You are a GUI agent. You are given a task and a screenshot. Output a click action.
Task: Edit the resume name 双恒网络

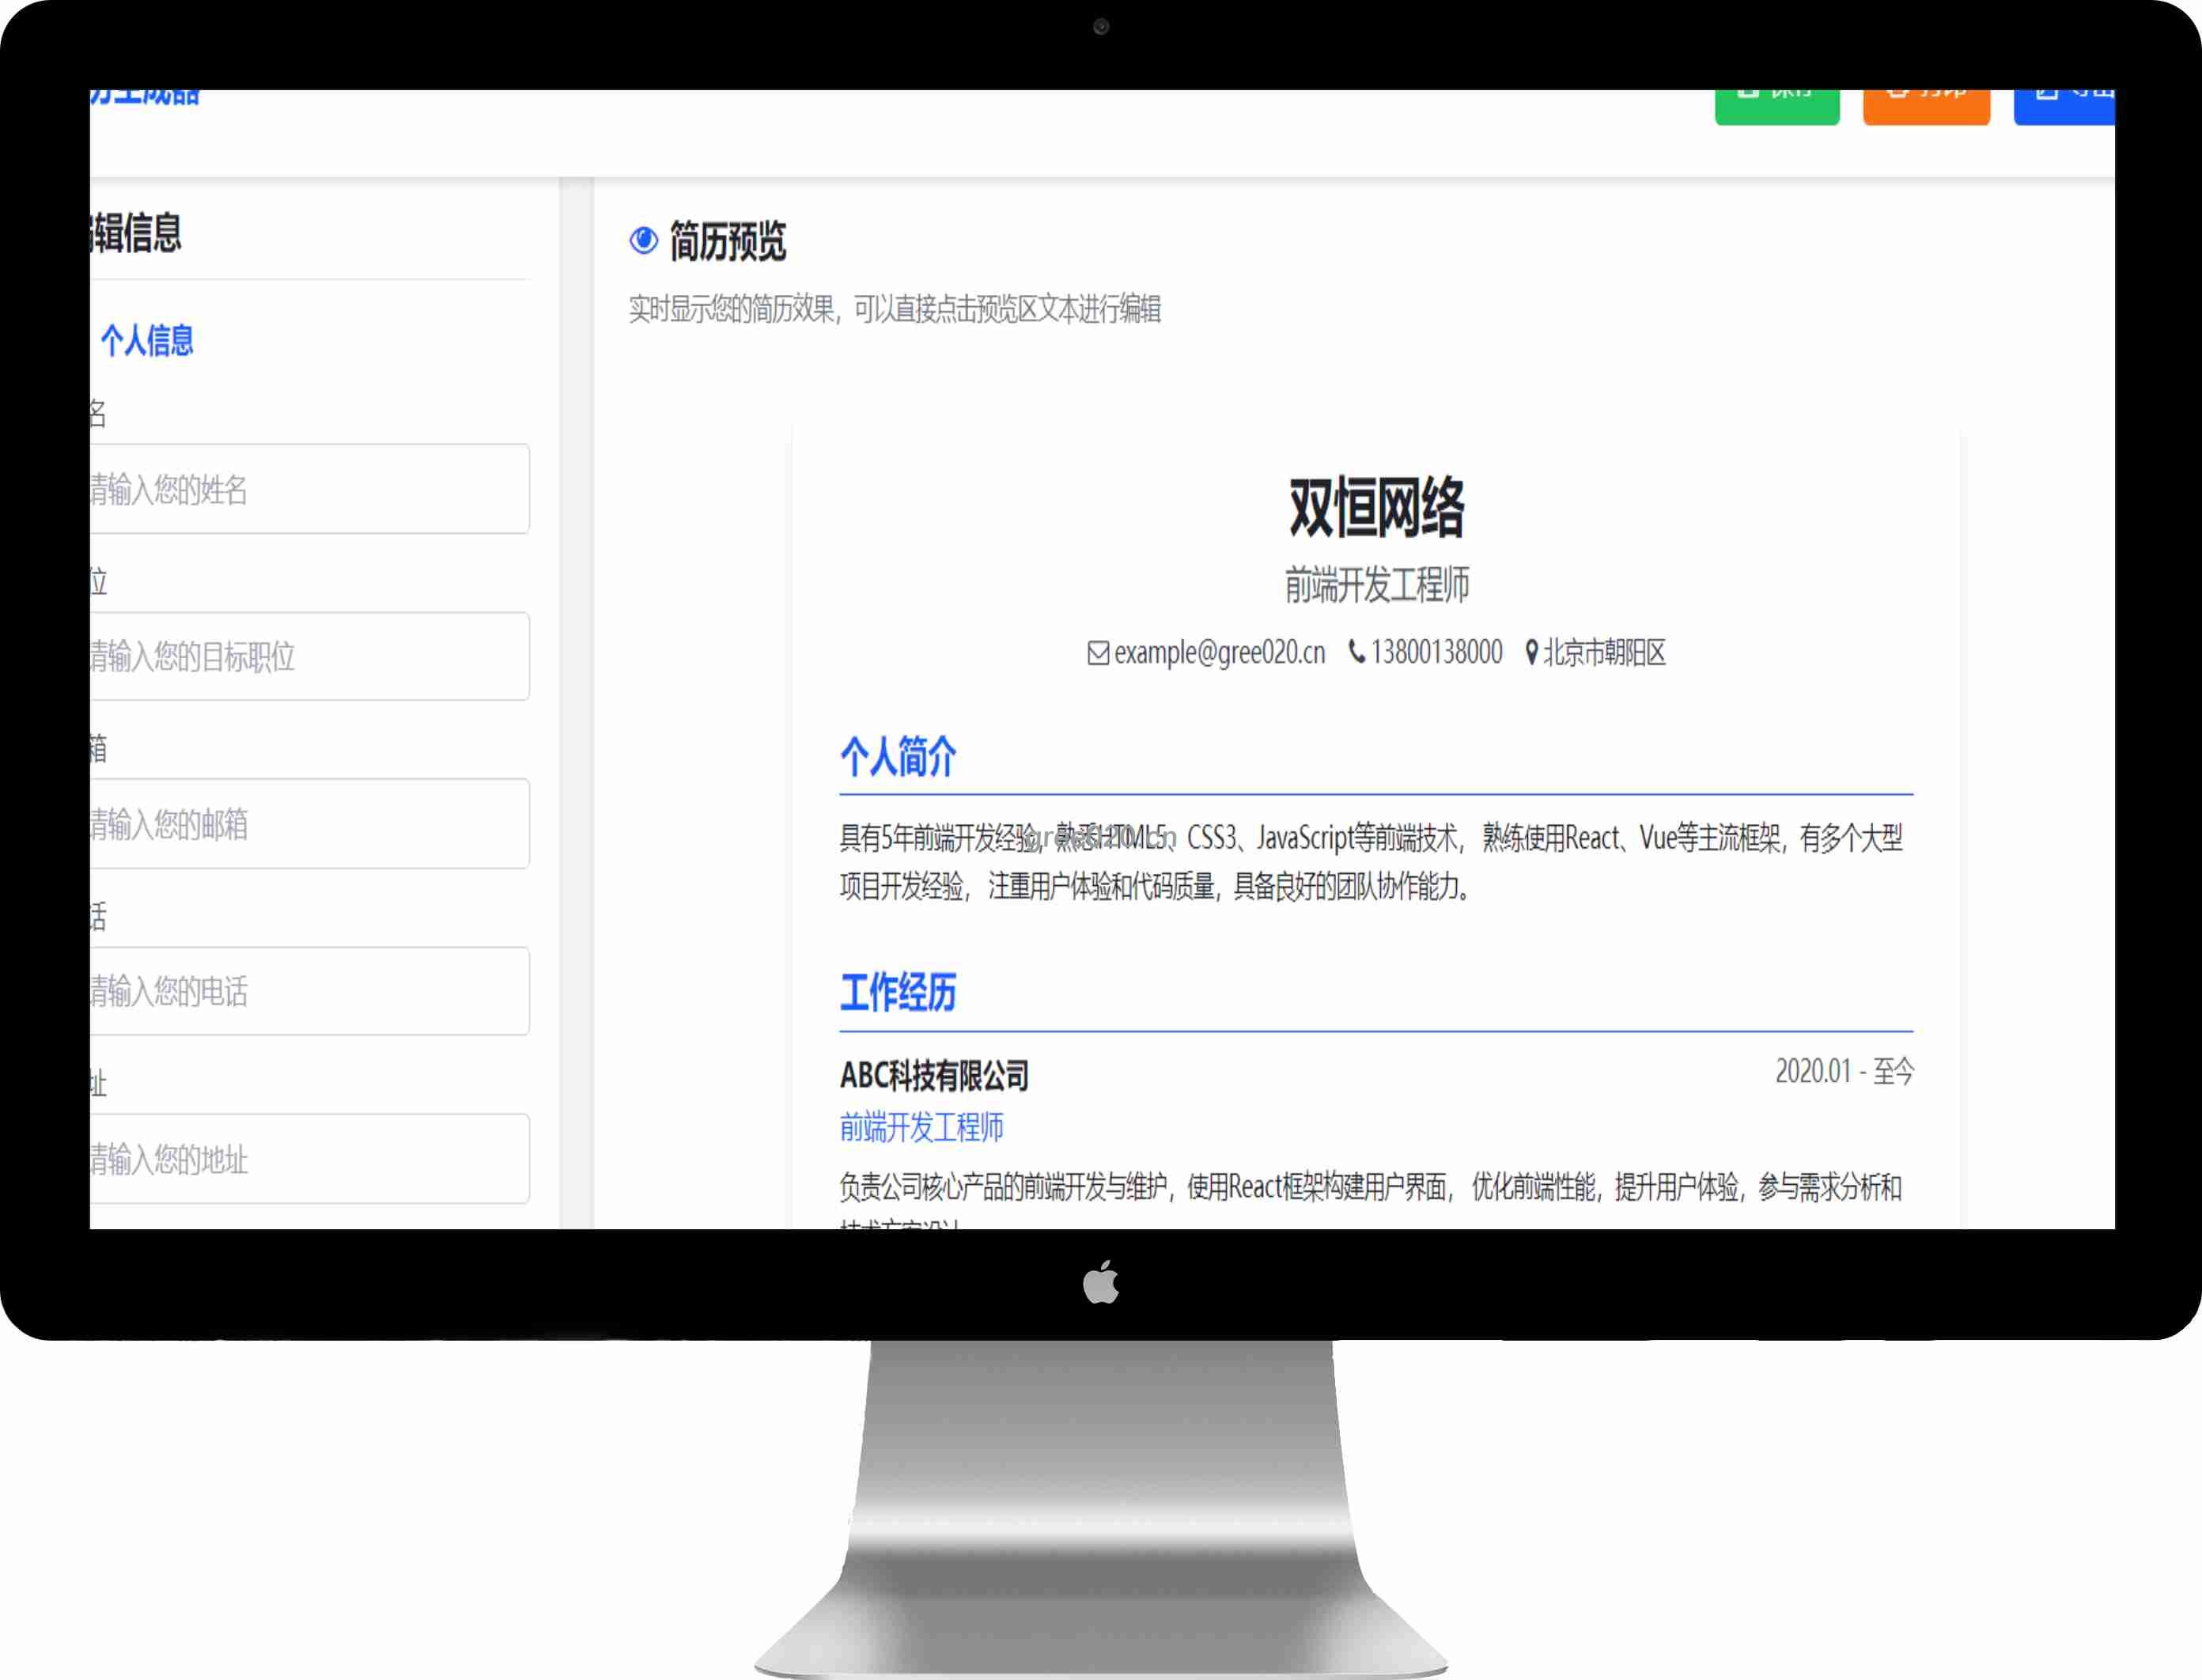tap(1376, 508)
